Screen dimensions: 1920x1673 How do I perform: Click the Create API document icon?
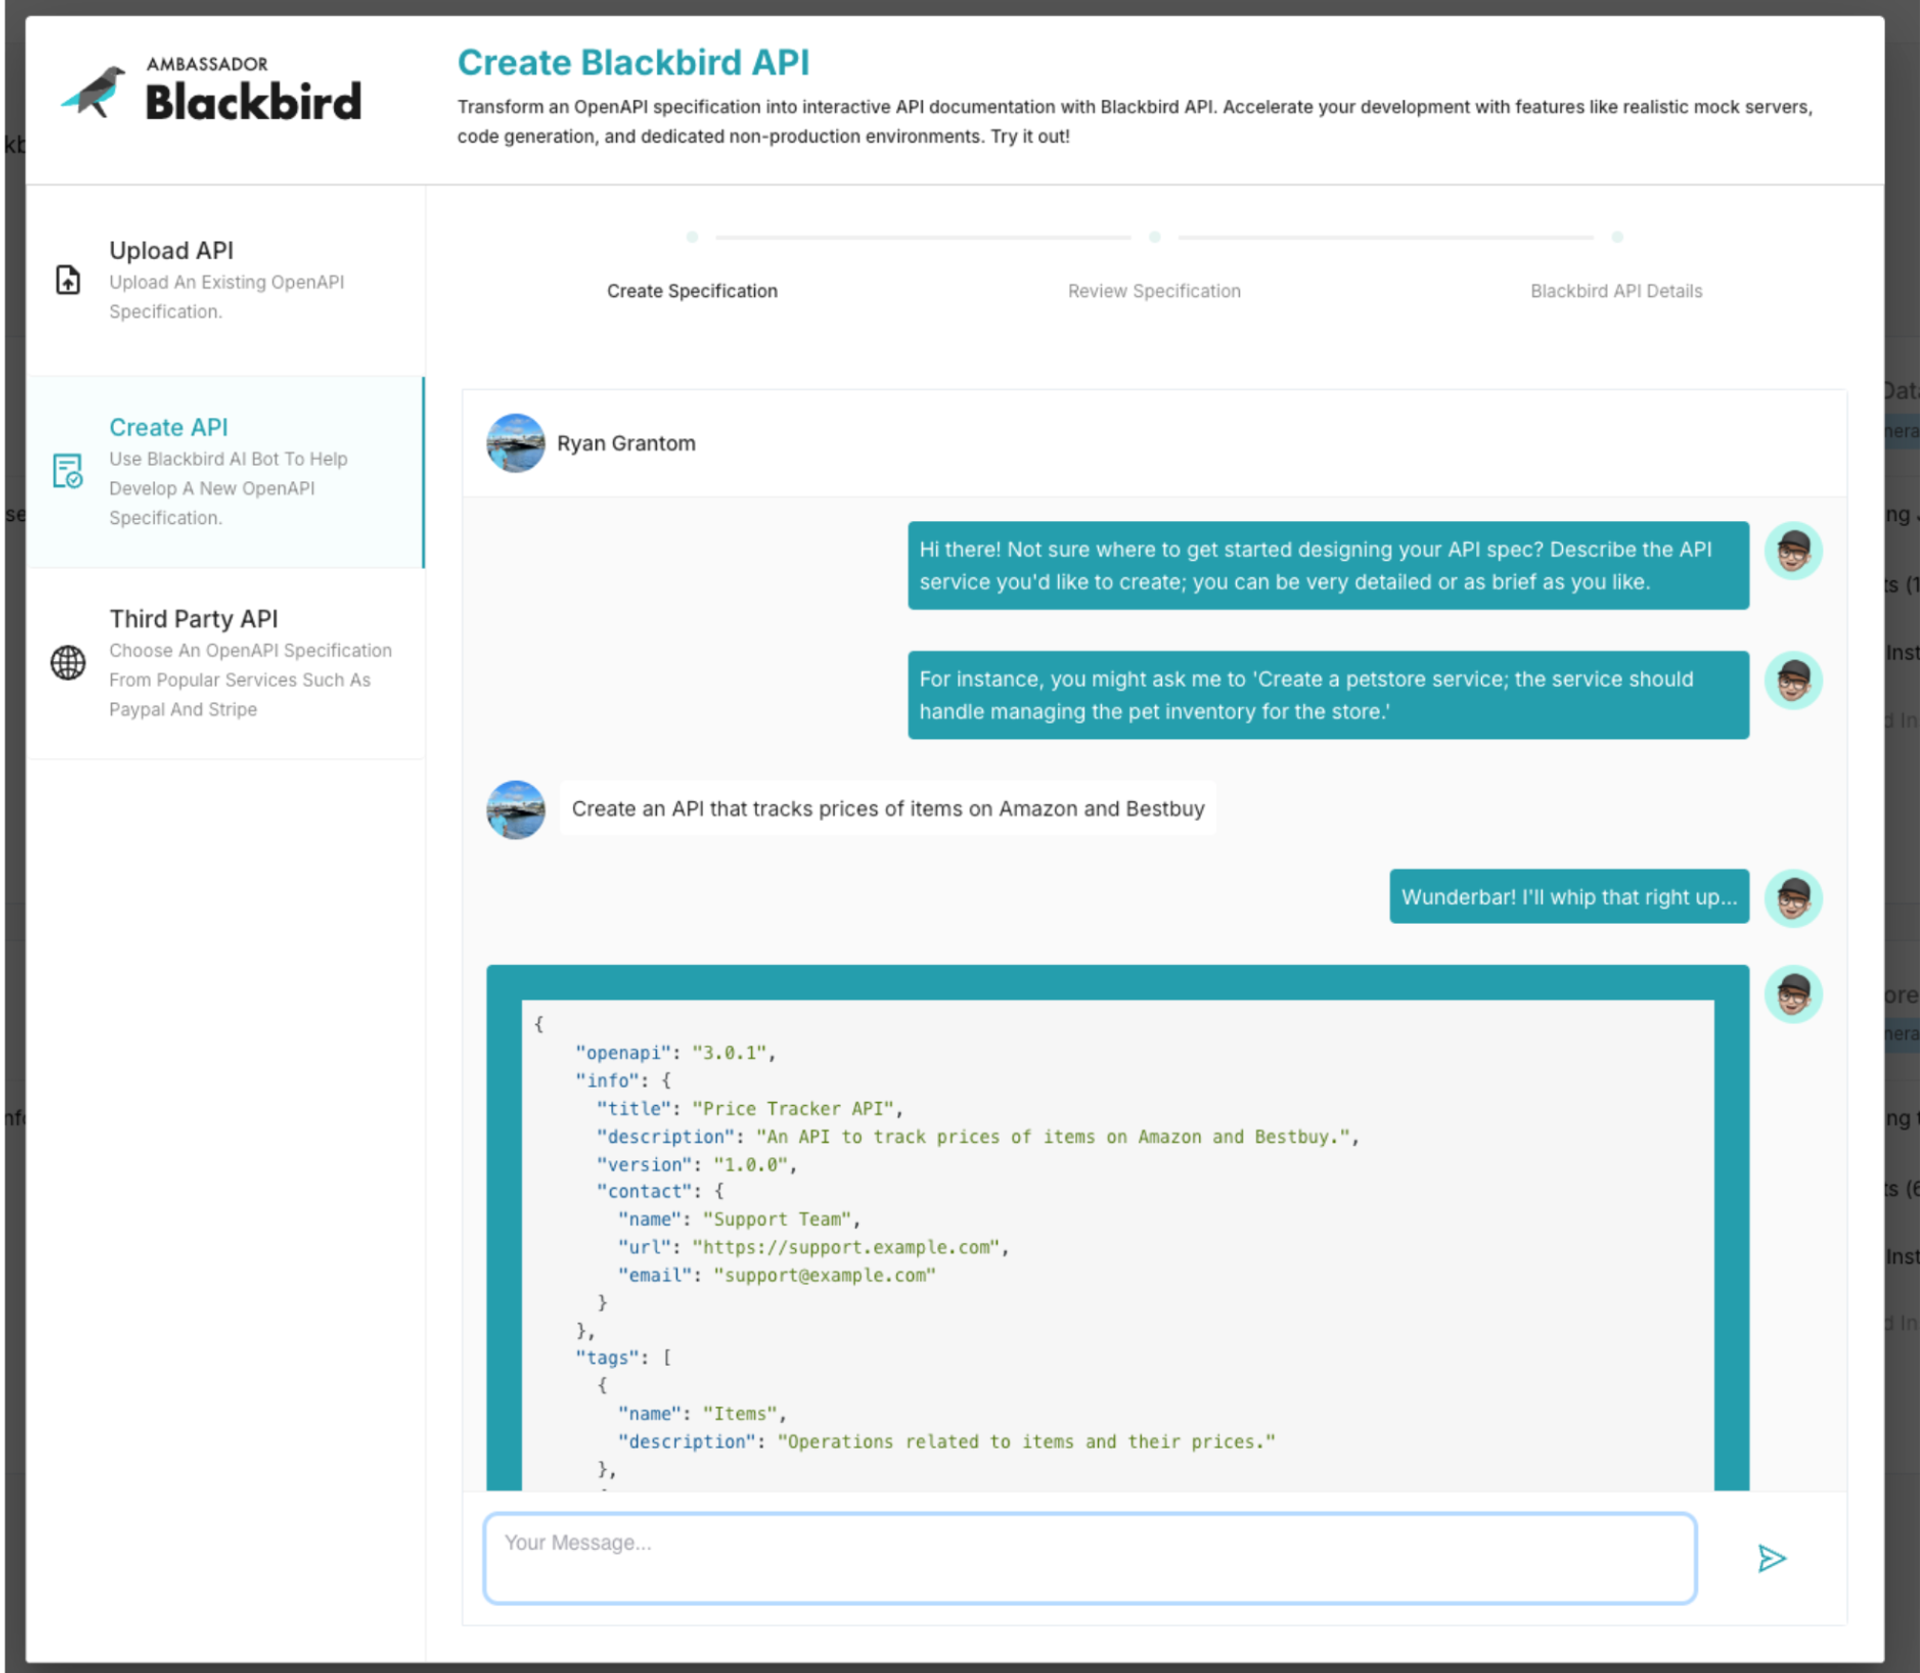click(67, 471)
